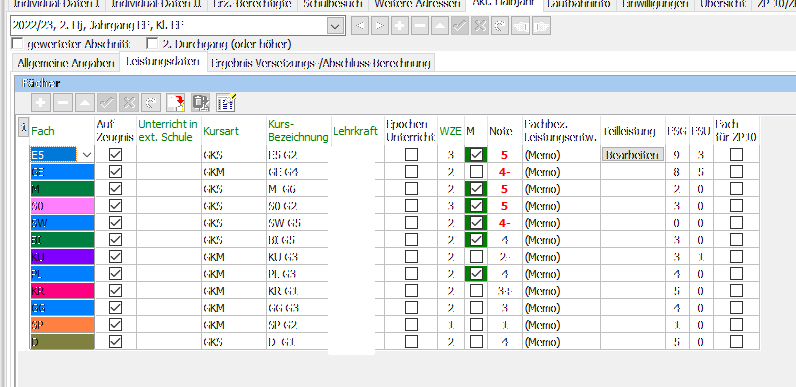This screenshot has width=796, height=387.
Task: Click Note '5' in the M row
Action: pyautogui.click(x=504, y=188)
